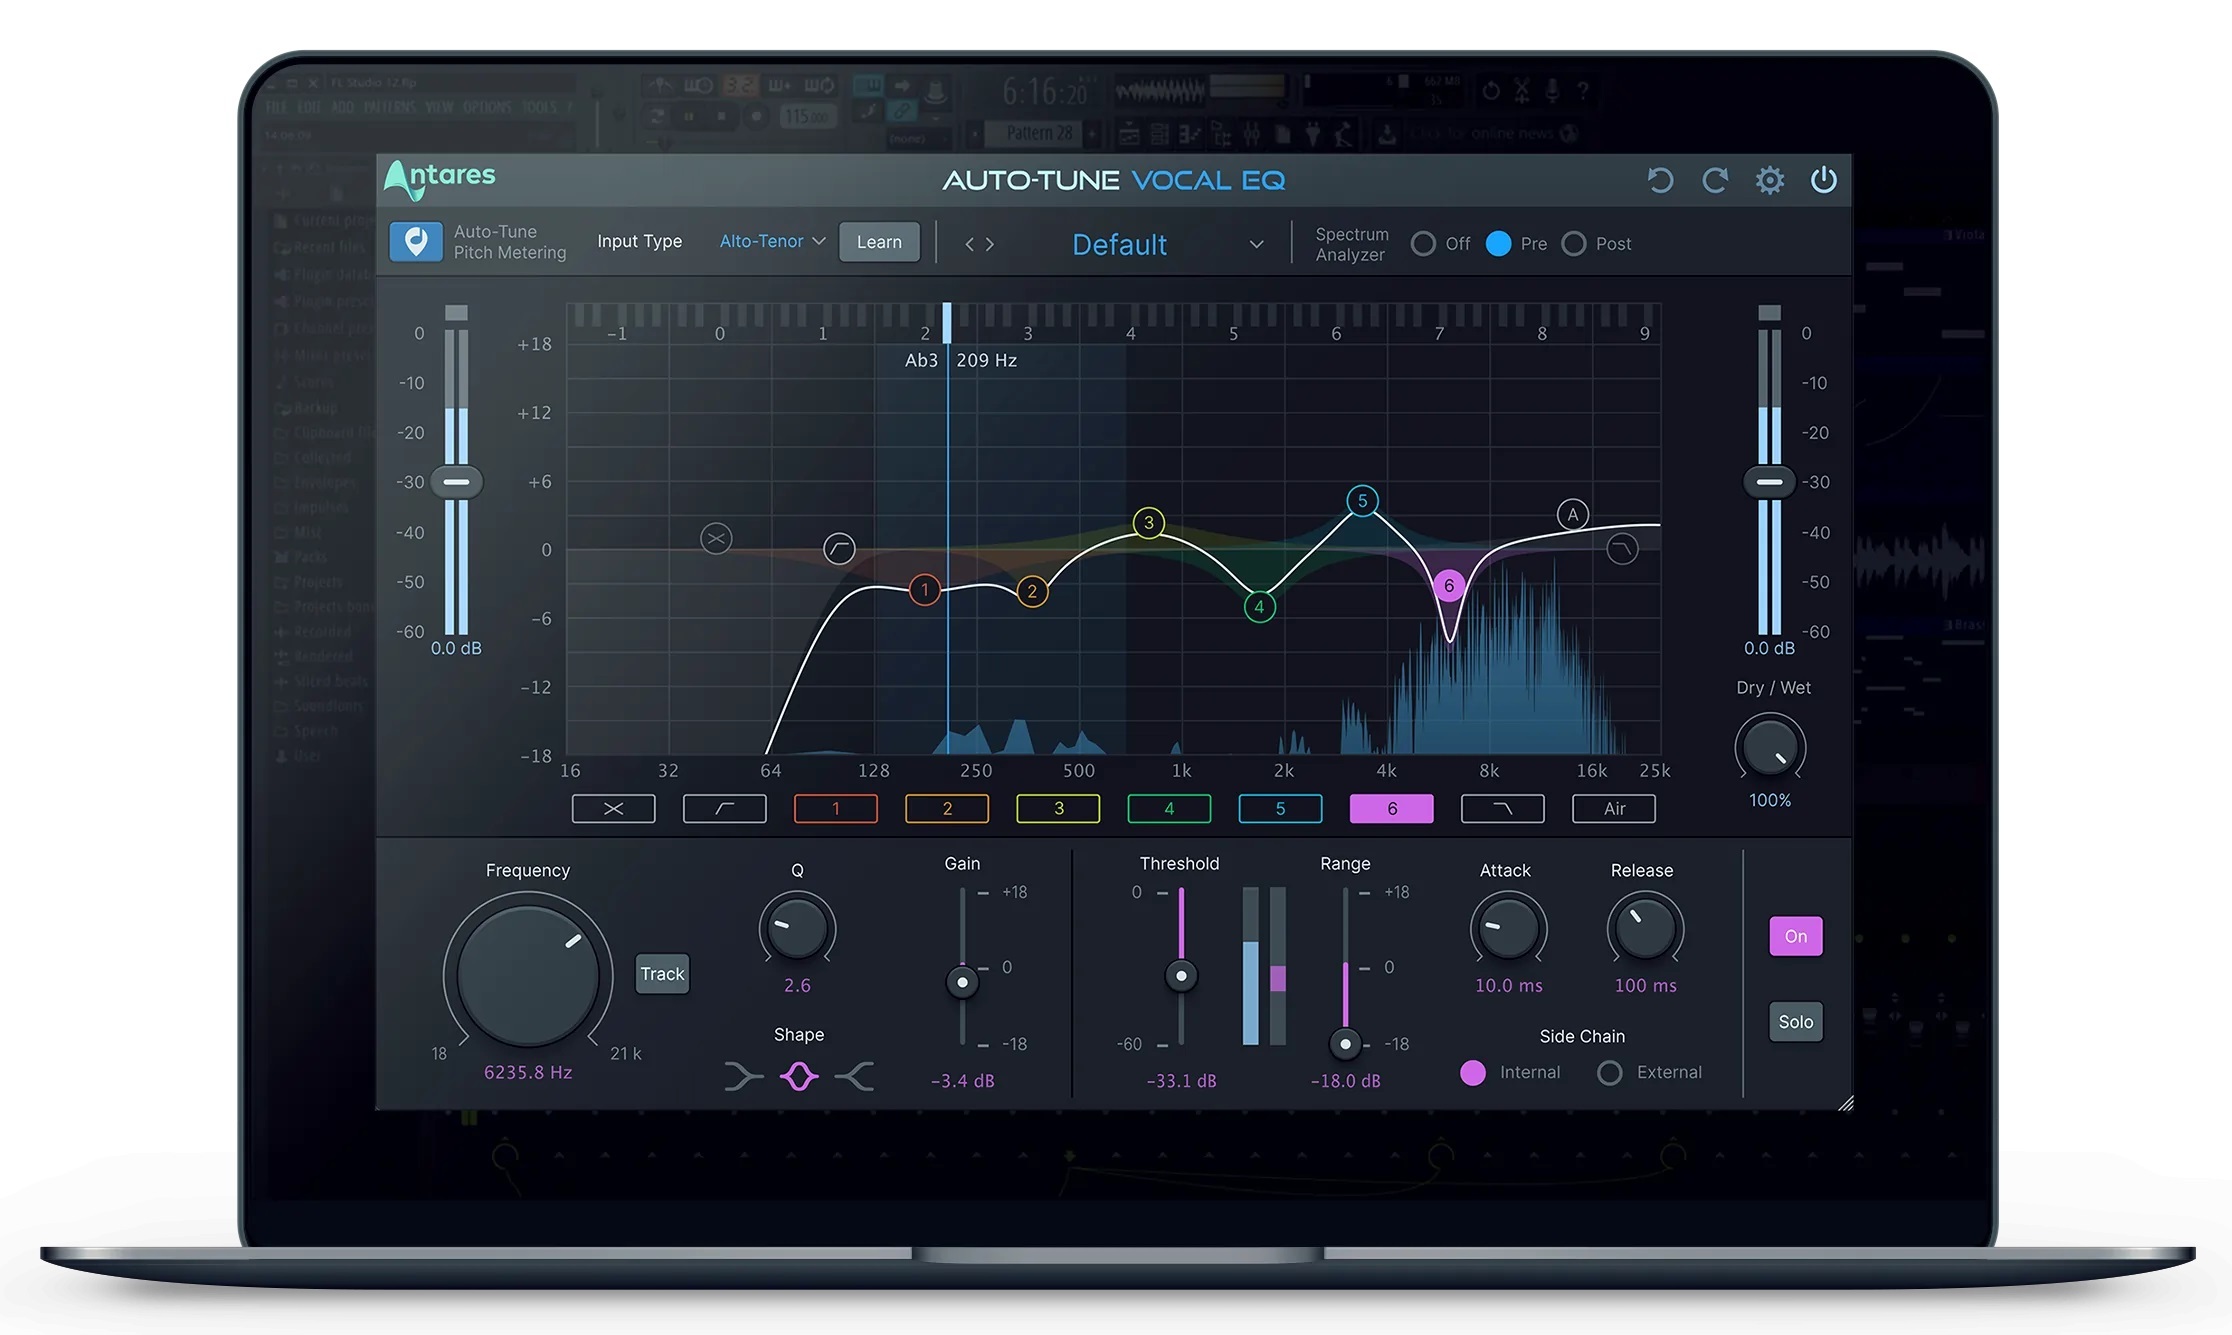Click the Auto-Tune Pitch Metering logo icon
Viewport: 2232px width, 1335px height.
(x=416, y=241)
